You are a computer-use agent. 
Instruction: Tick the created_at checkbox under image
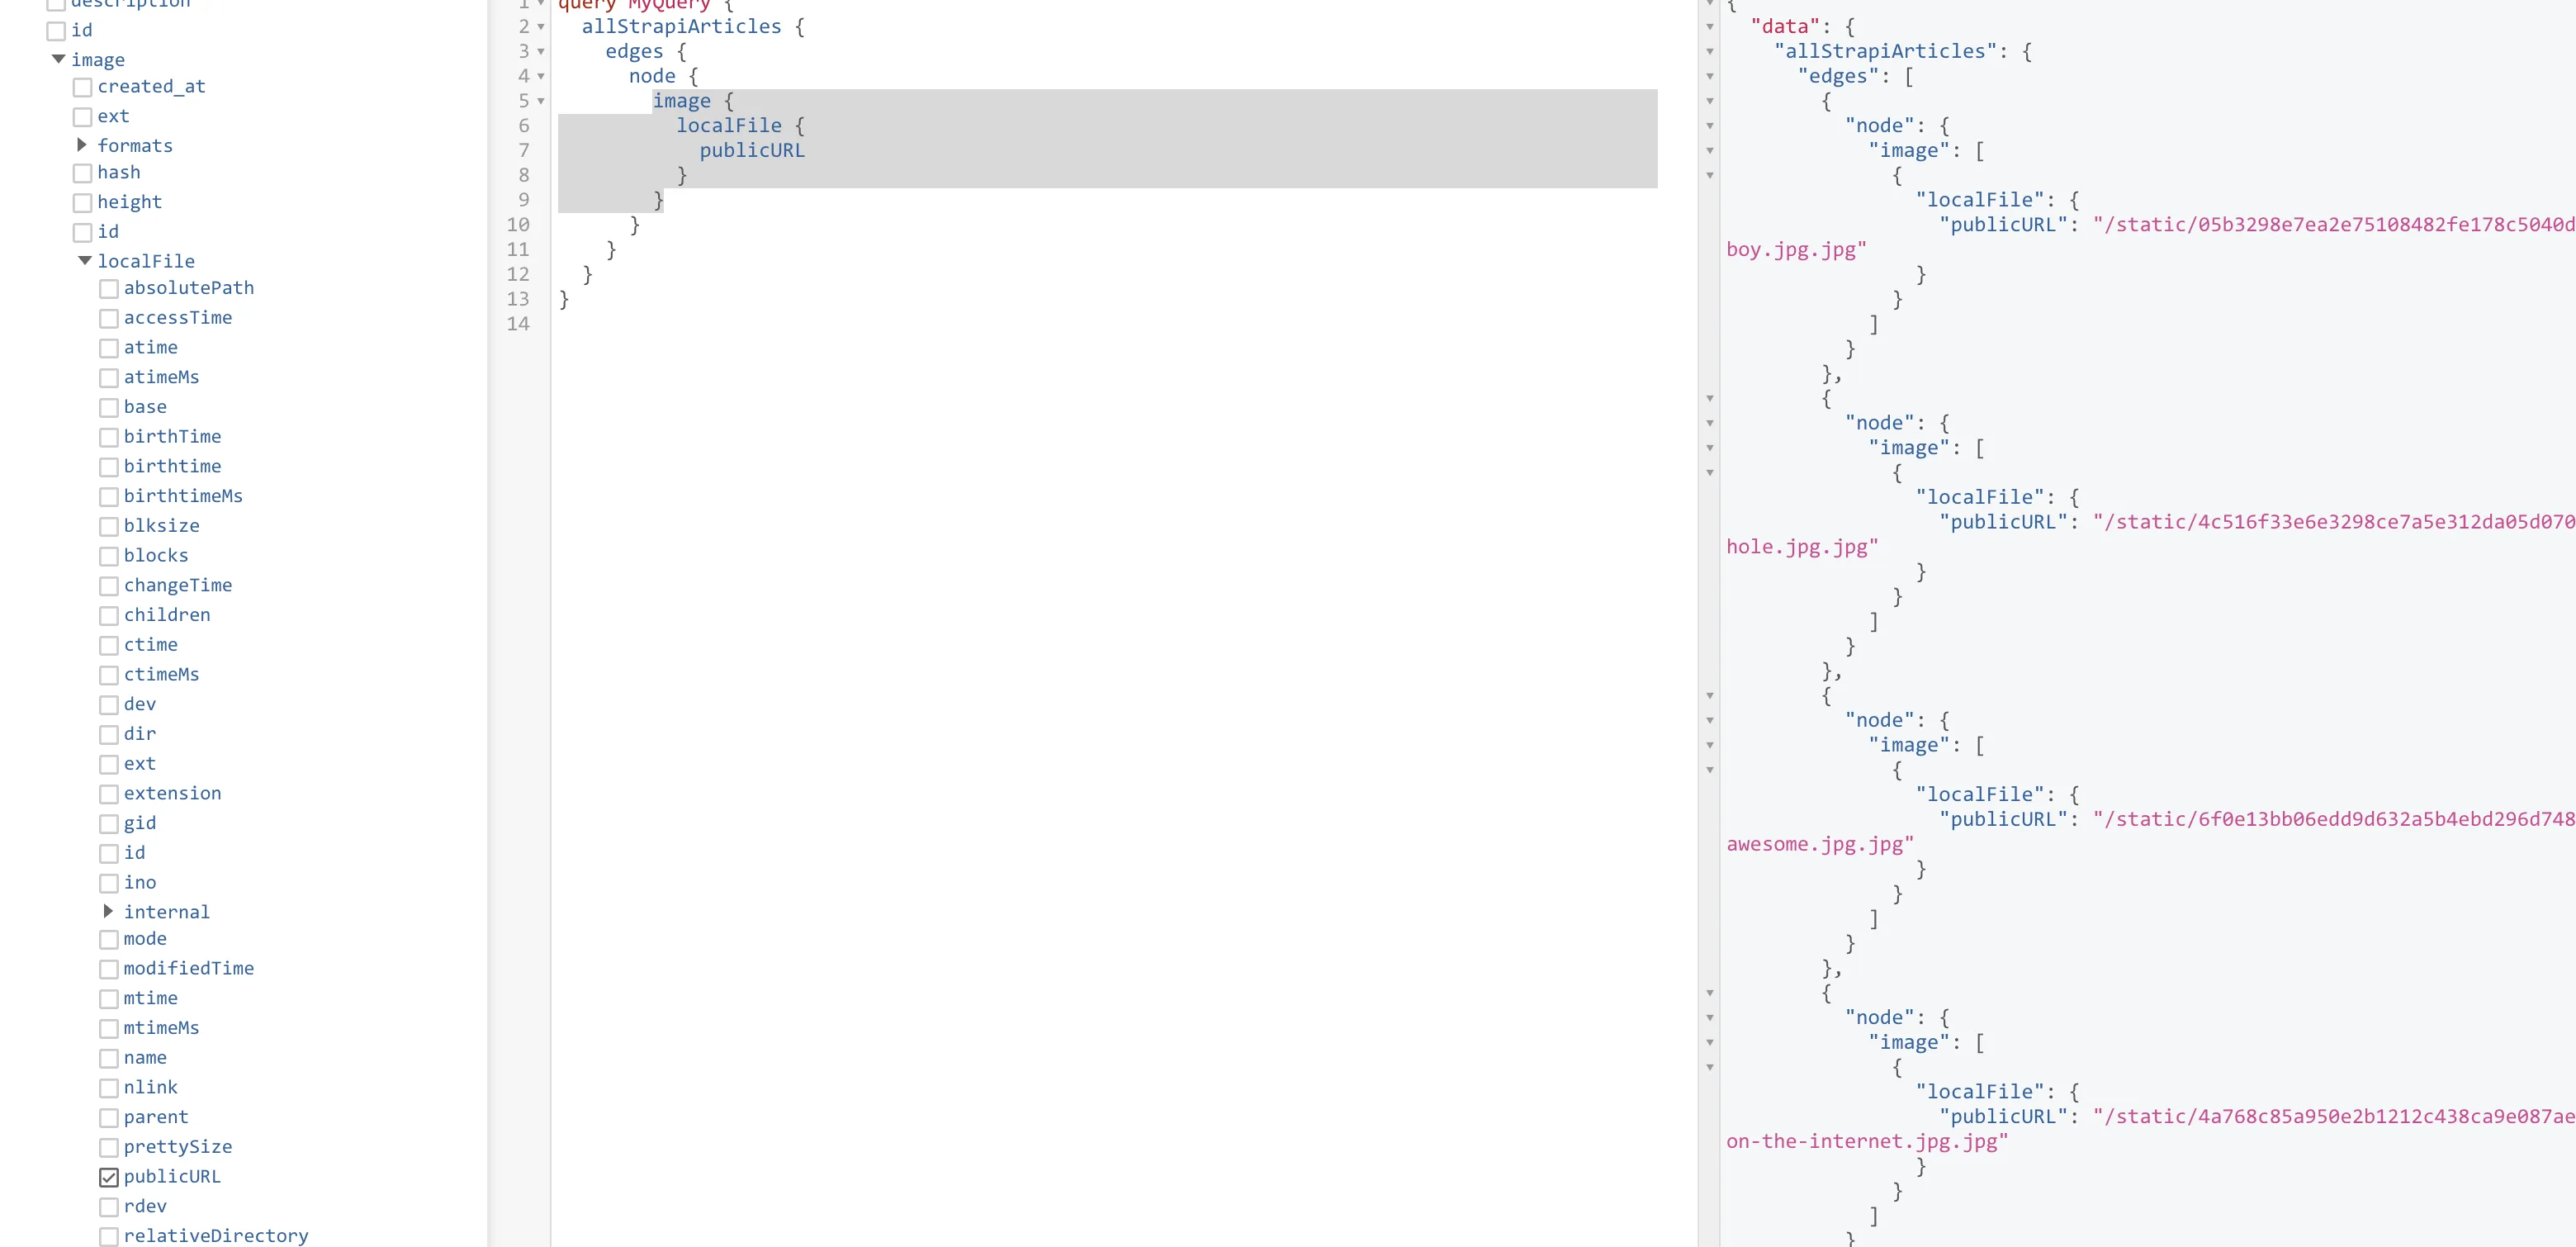[x=83, y=88]
